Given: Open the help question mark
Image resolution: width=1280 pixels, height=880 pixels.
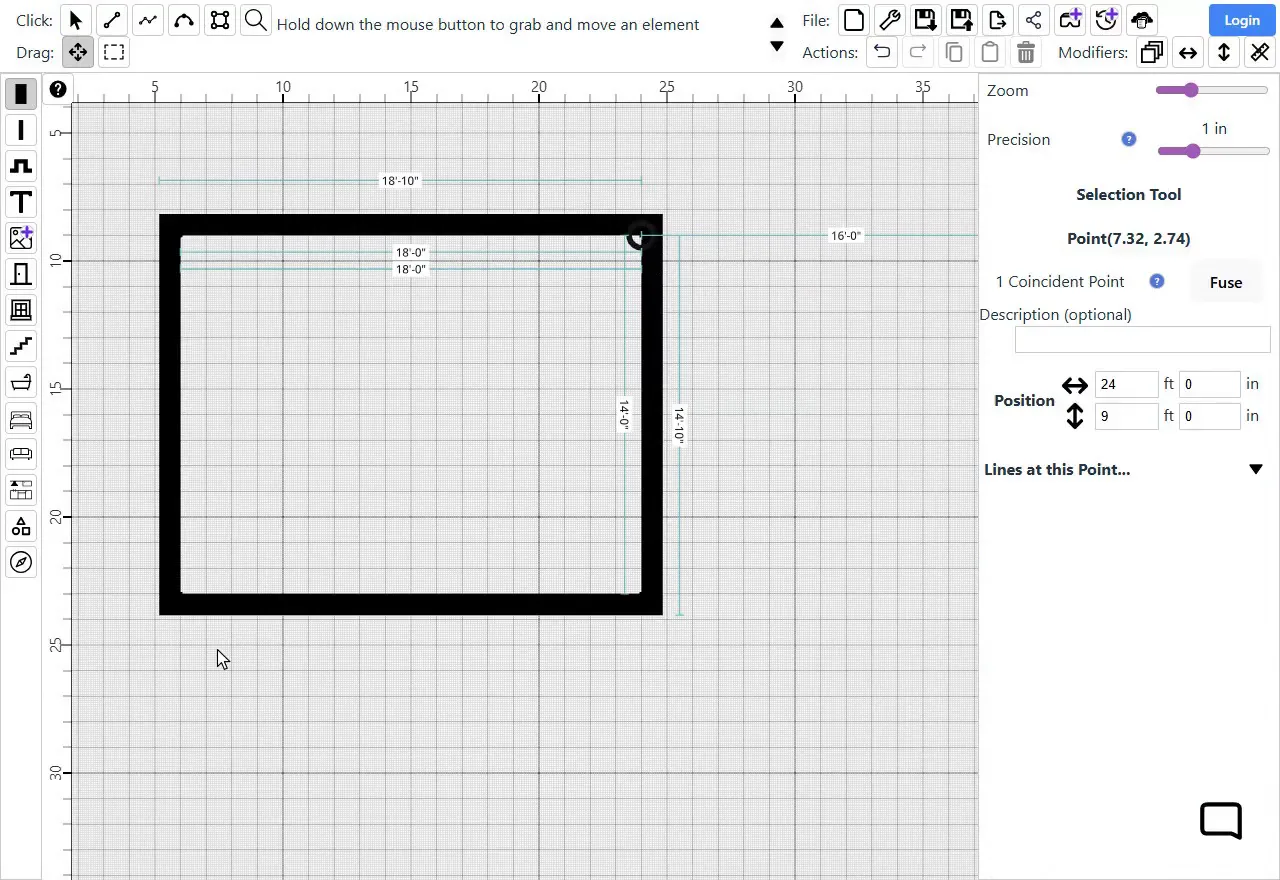Looking at the screenshot, I should tap(58, 89).
